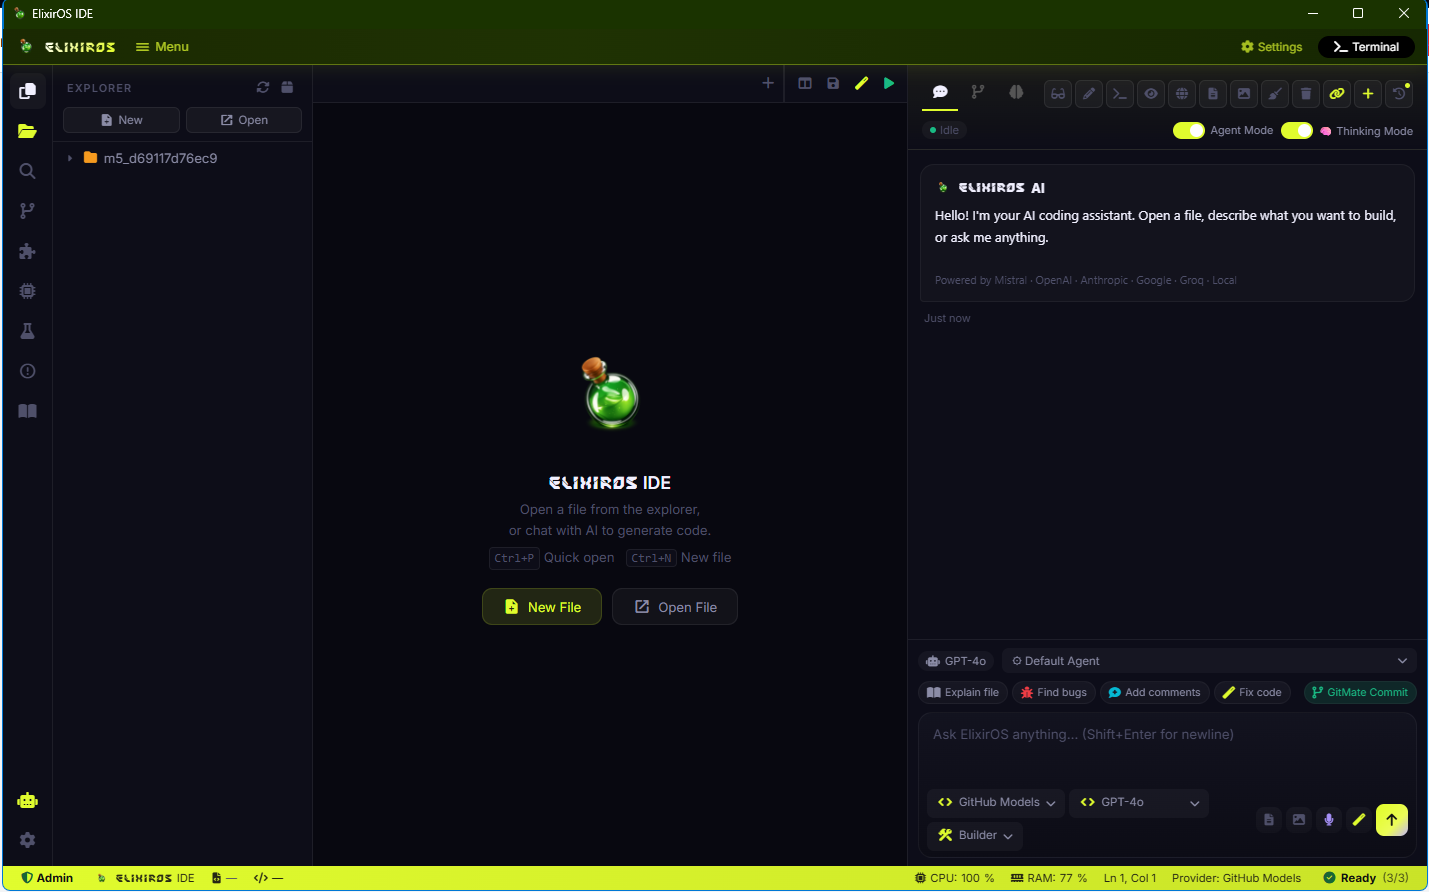Open the problems exclamation-circle view
1429x892 pixels.
pyautogui.click(x=27, y=371)
